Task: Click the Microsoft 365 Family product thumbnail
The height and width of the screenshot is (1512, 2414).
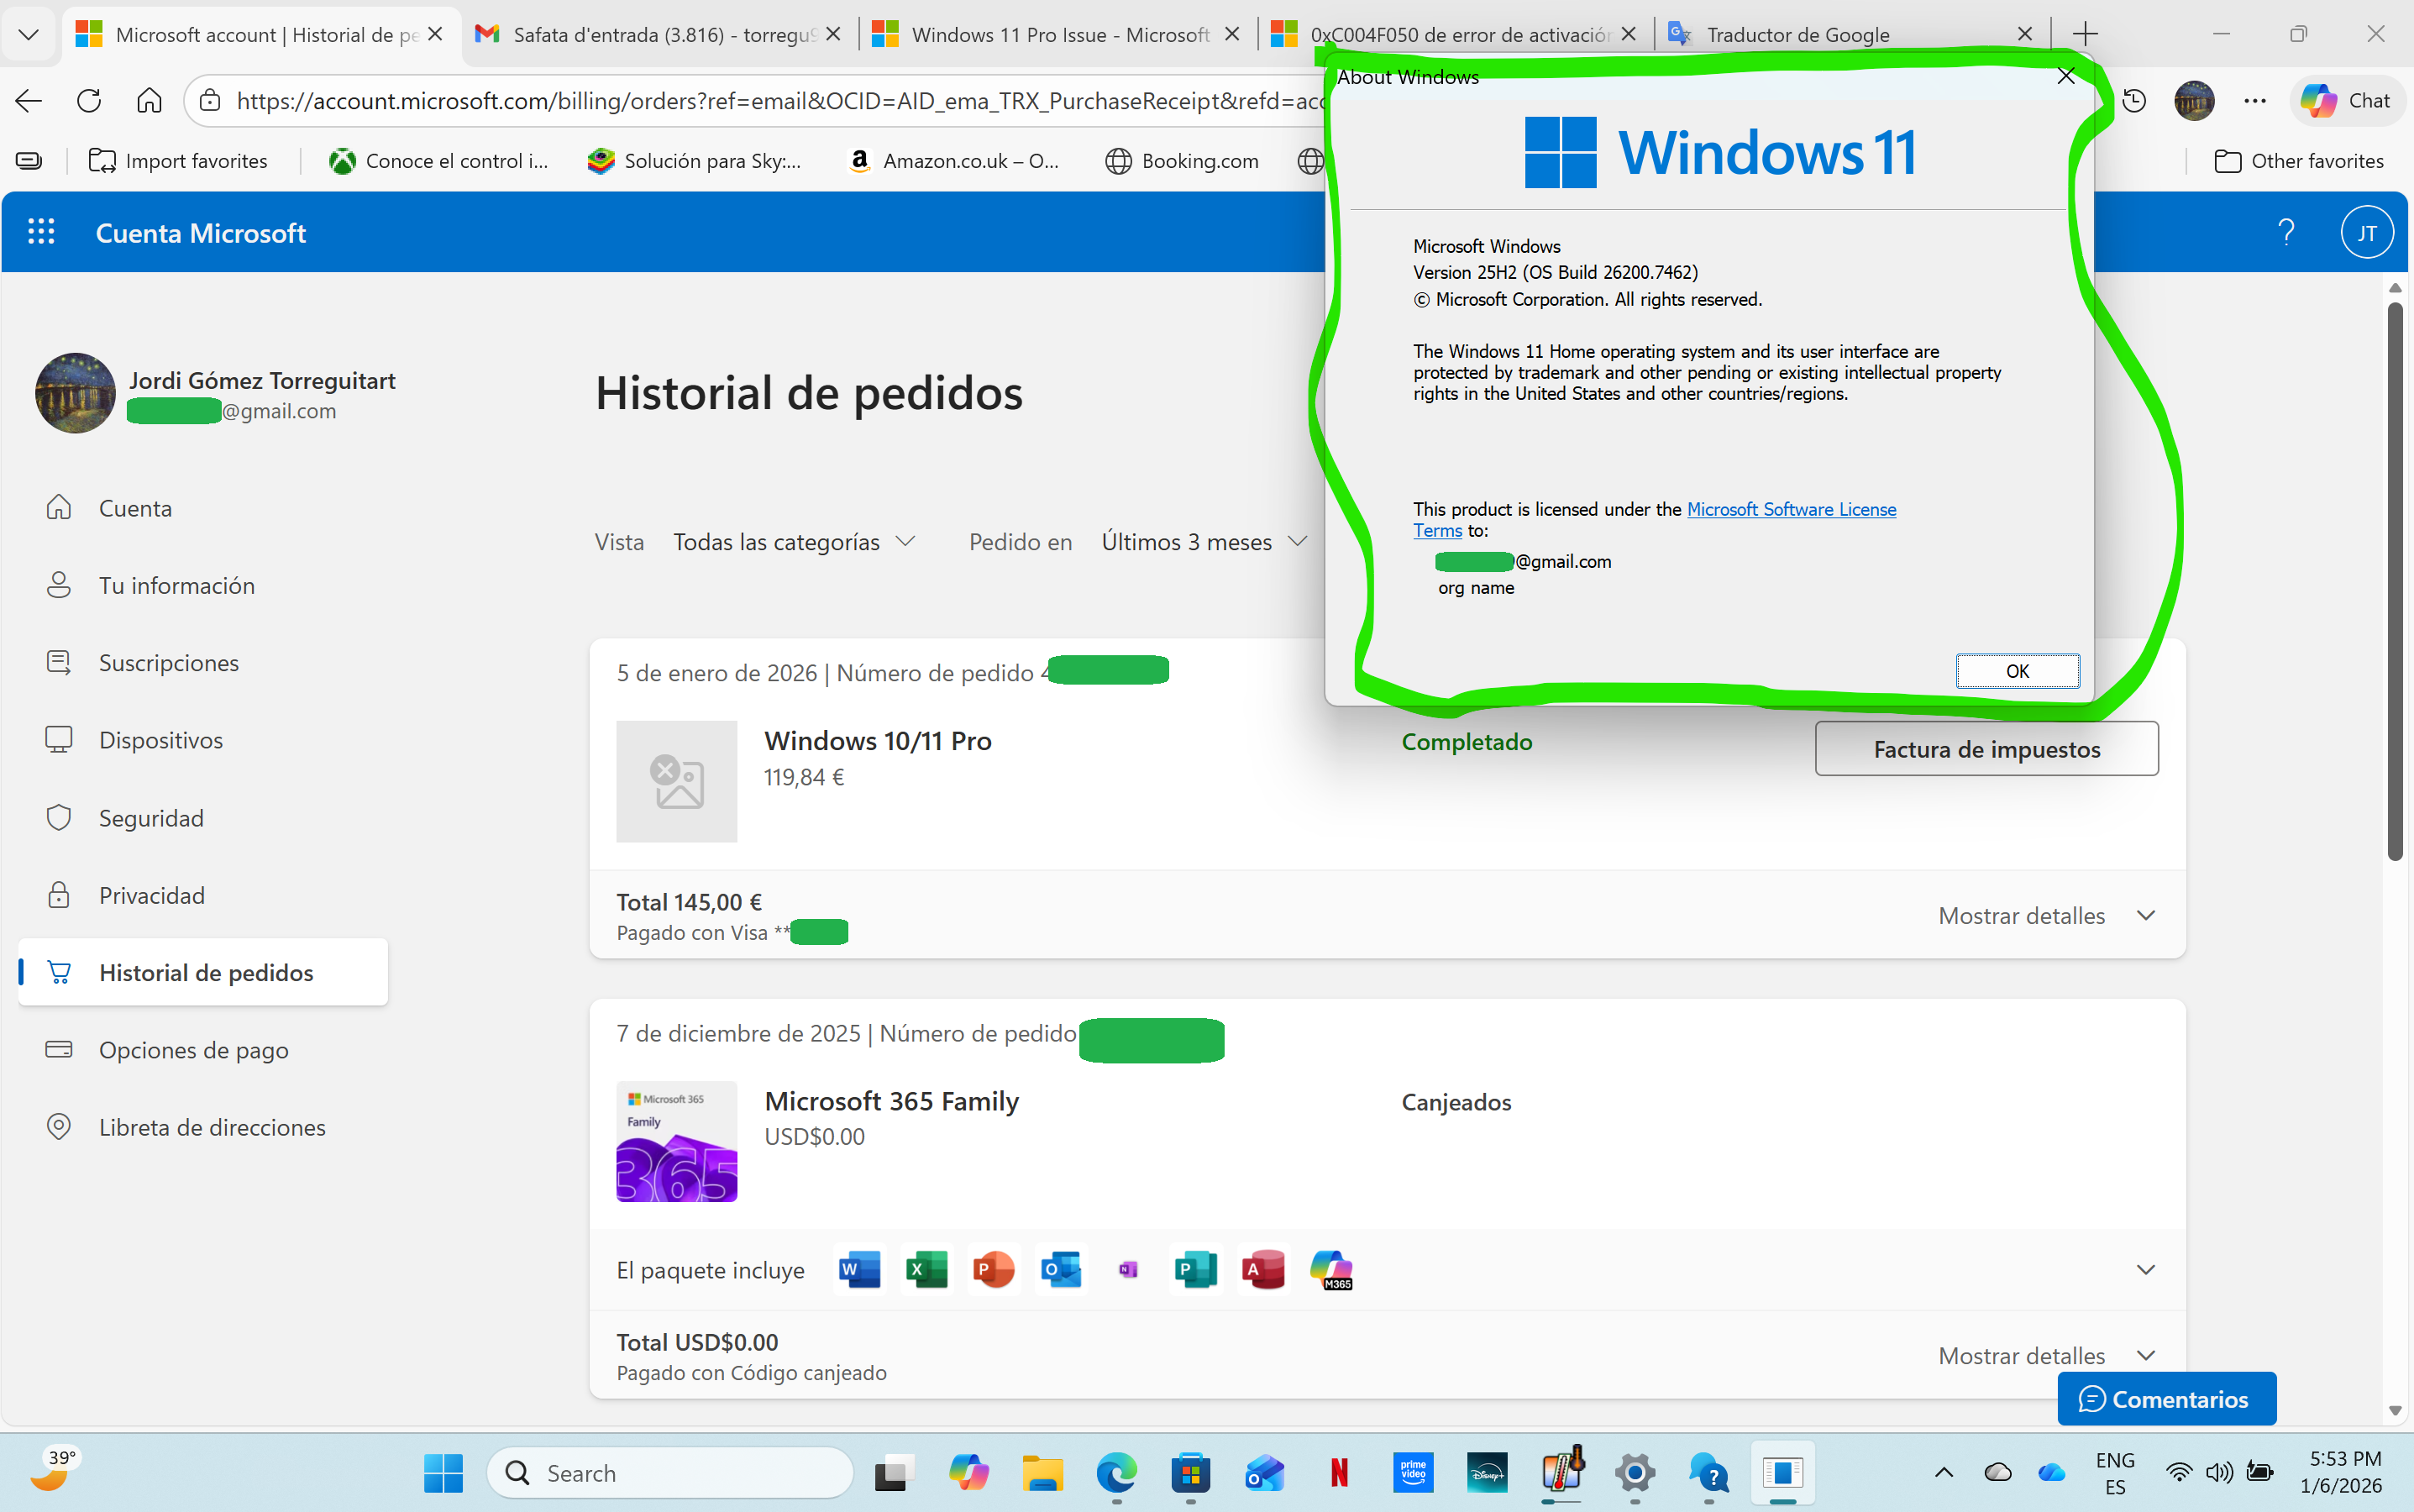Action: pos(676,1141)
